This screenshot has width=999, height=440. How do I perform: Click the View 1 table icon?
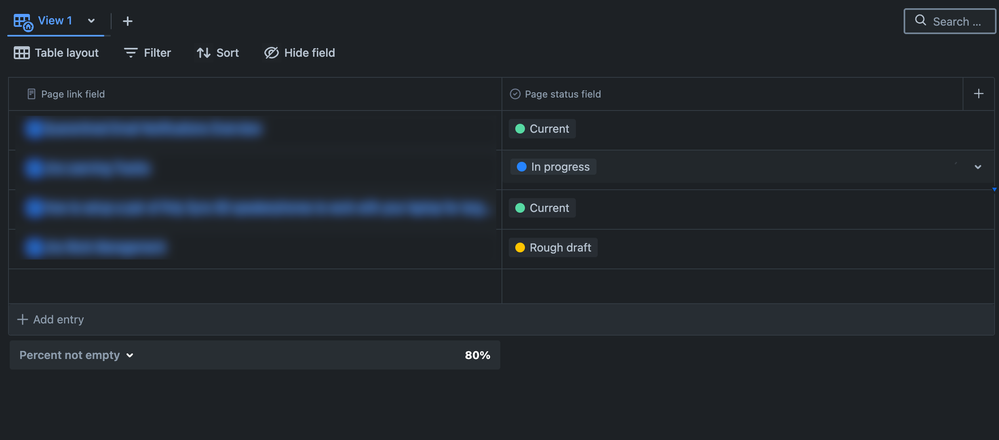pos(22,21)
